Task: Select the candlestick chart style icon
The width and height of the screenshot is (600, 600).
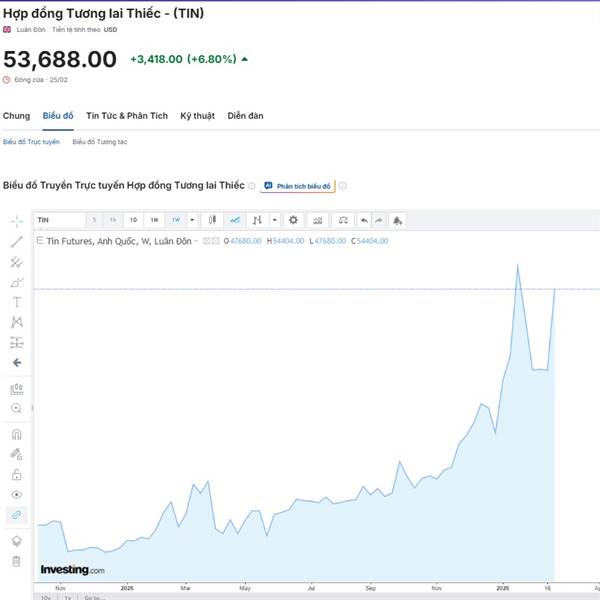Action: click(x=212, y=220)
